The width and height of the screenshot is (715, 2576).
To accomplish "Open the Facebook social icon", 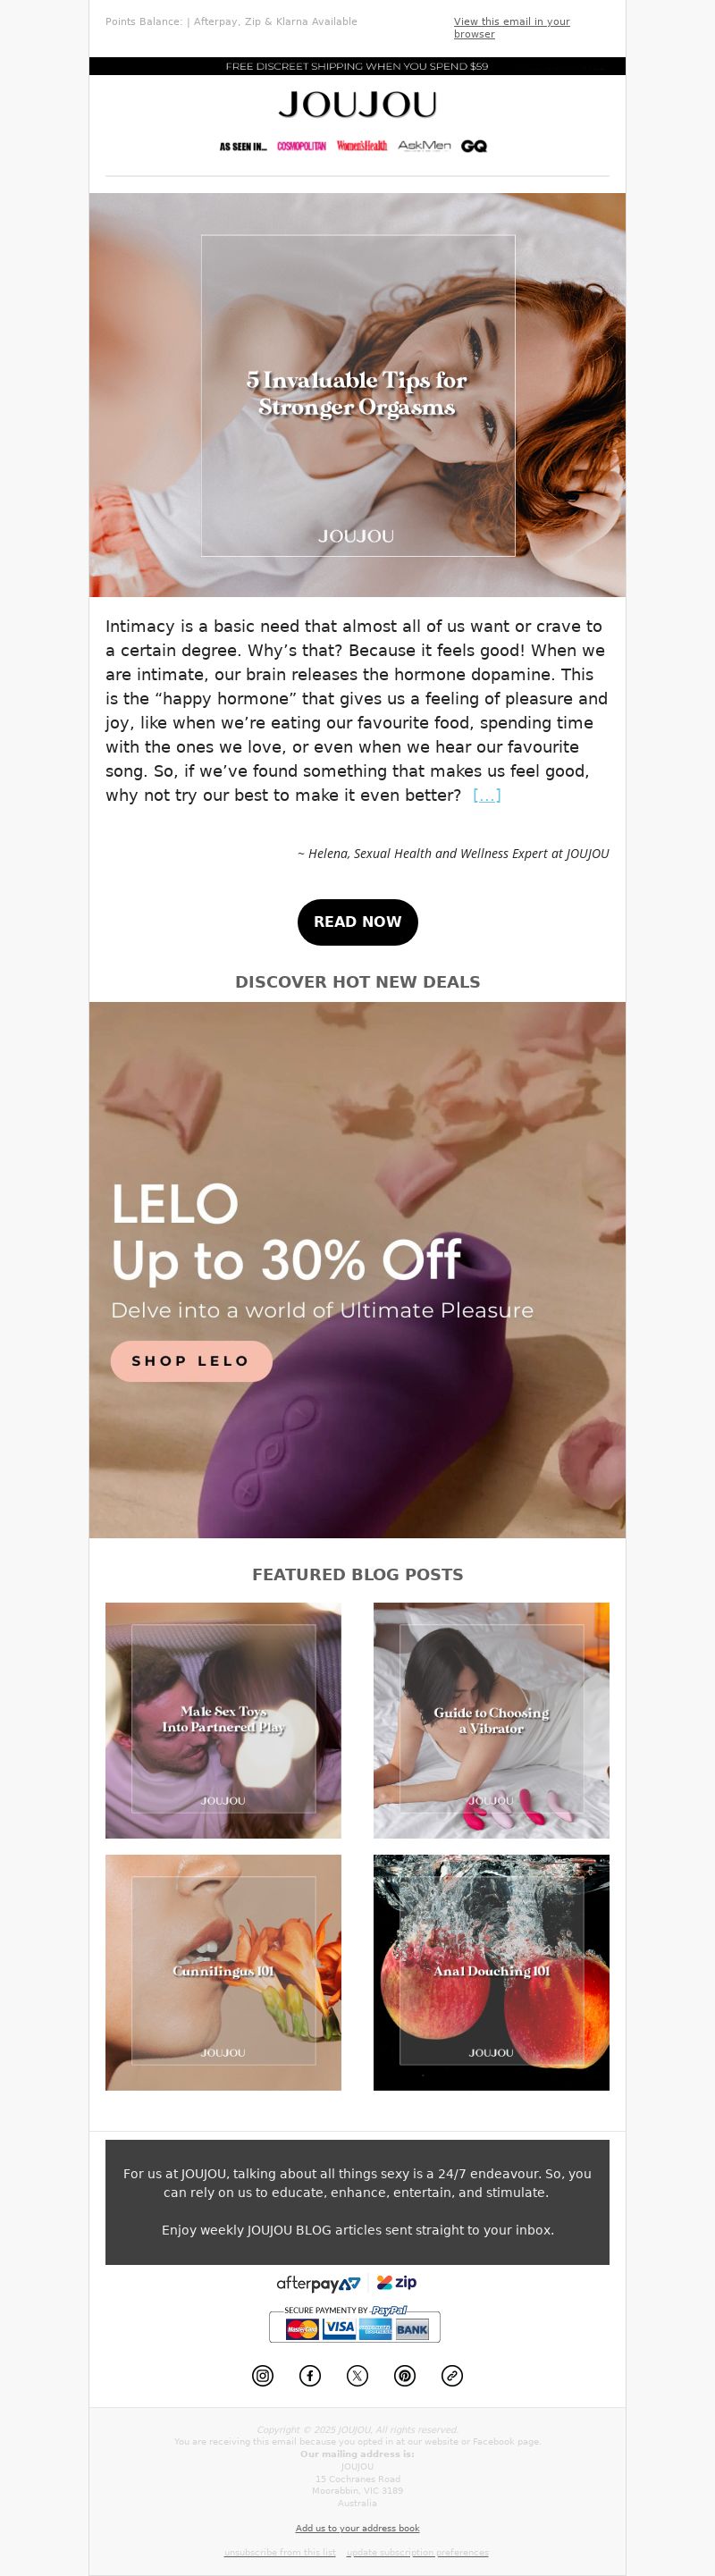I will [x=310, y=2376].
